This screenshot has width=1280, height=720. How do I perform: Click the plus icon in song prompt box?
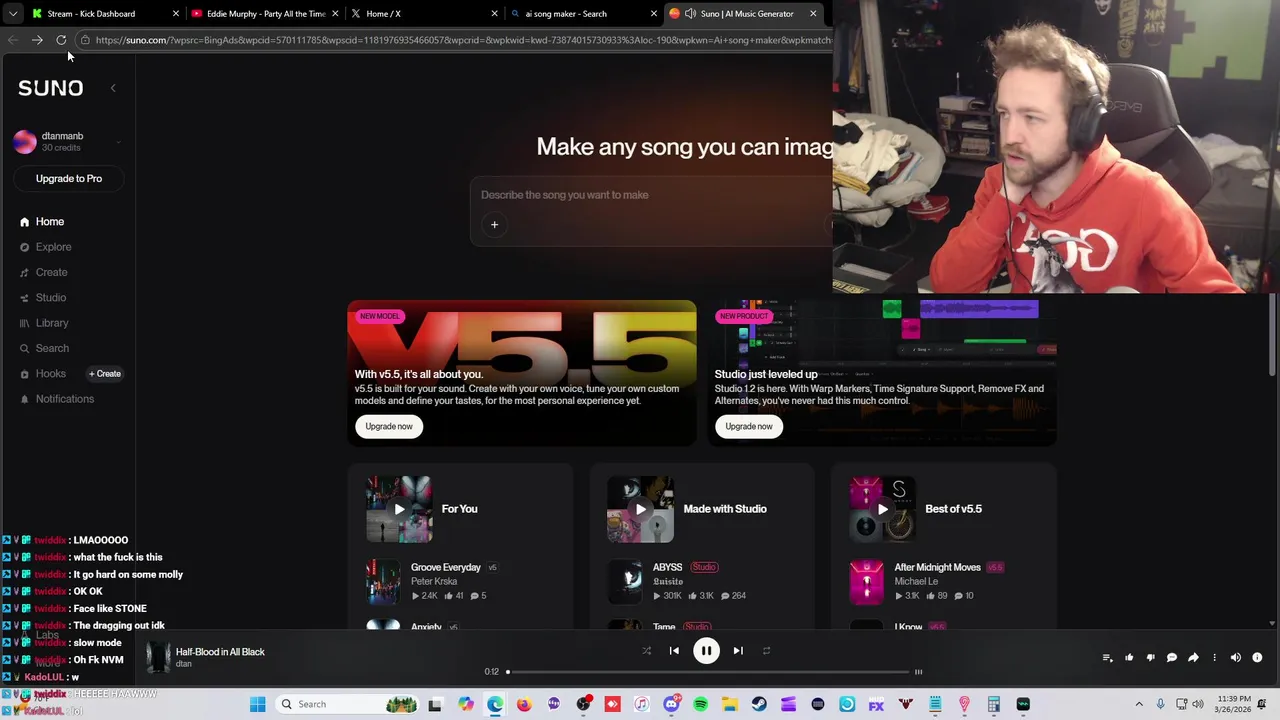tap(494, 225)
